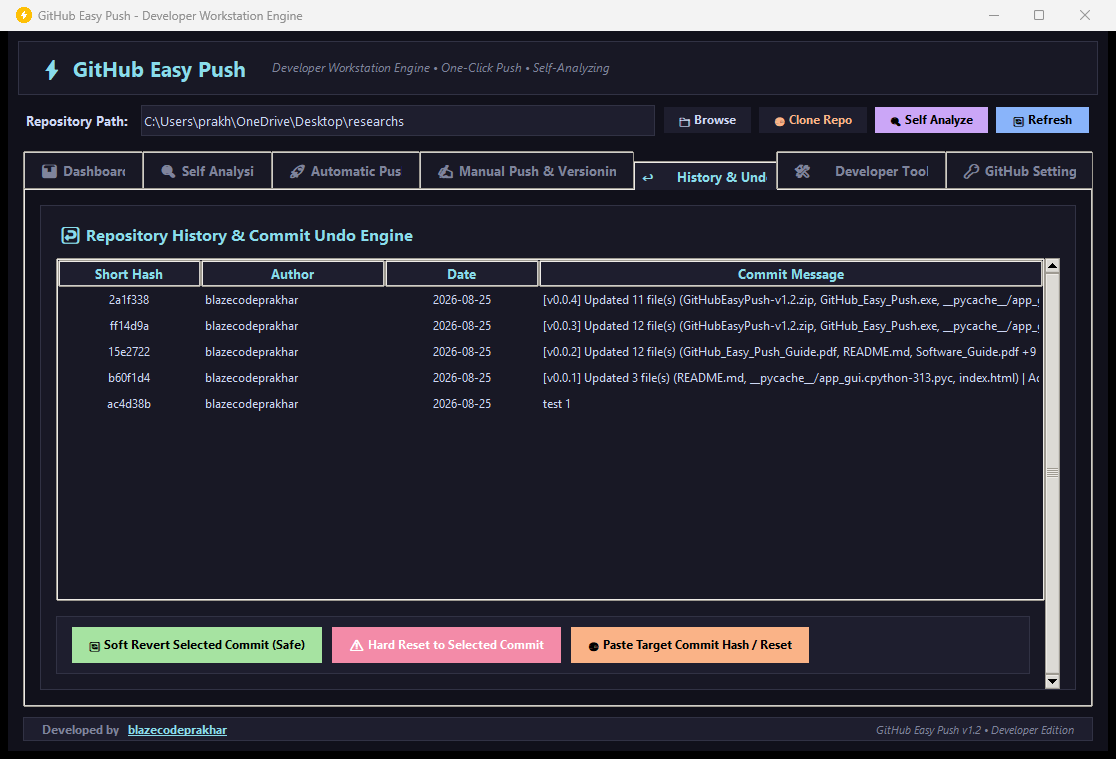Click Hard Reset to Selected Commit

[x=446, y=645]
